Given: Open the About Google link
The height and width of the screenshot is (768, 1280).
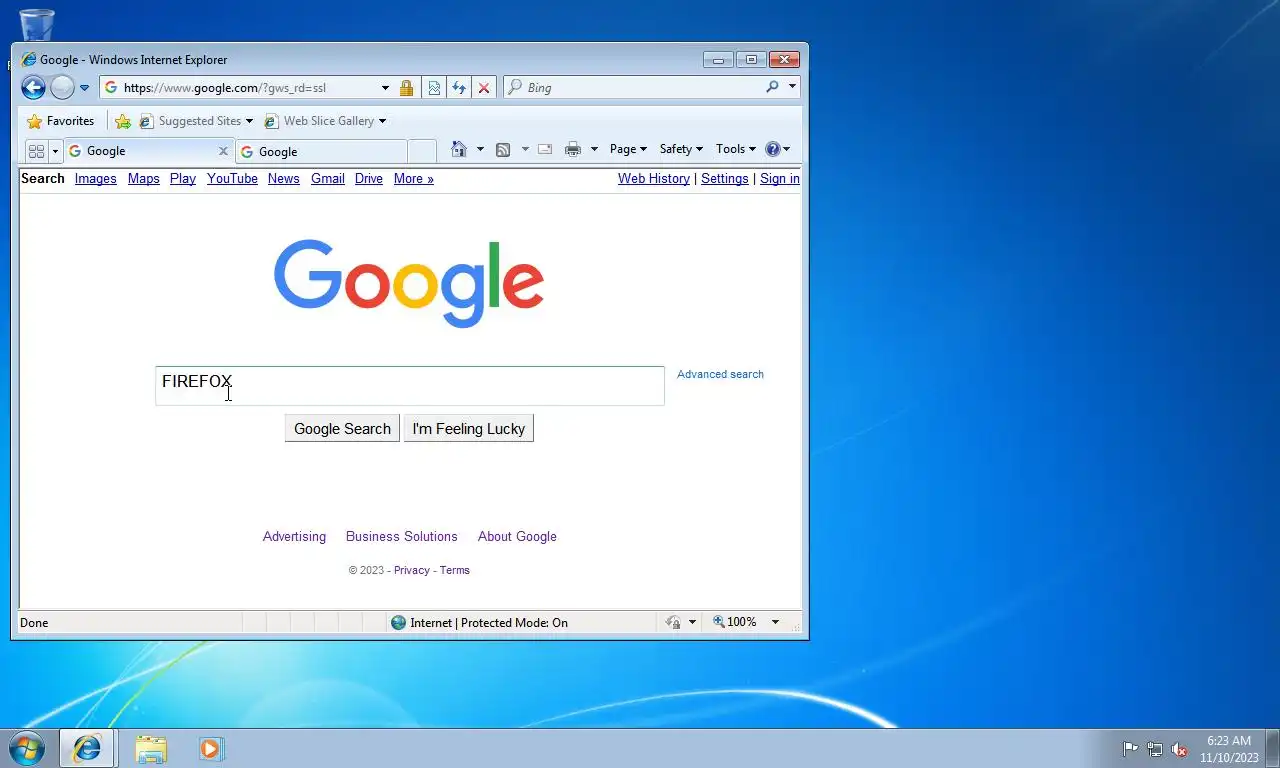Looking at the screenshot, I should click(x=517, y=537).
